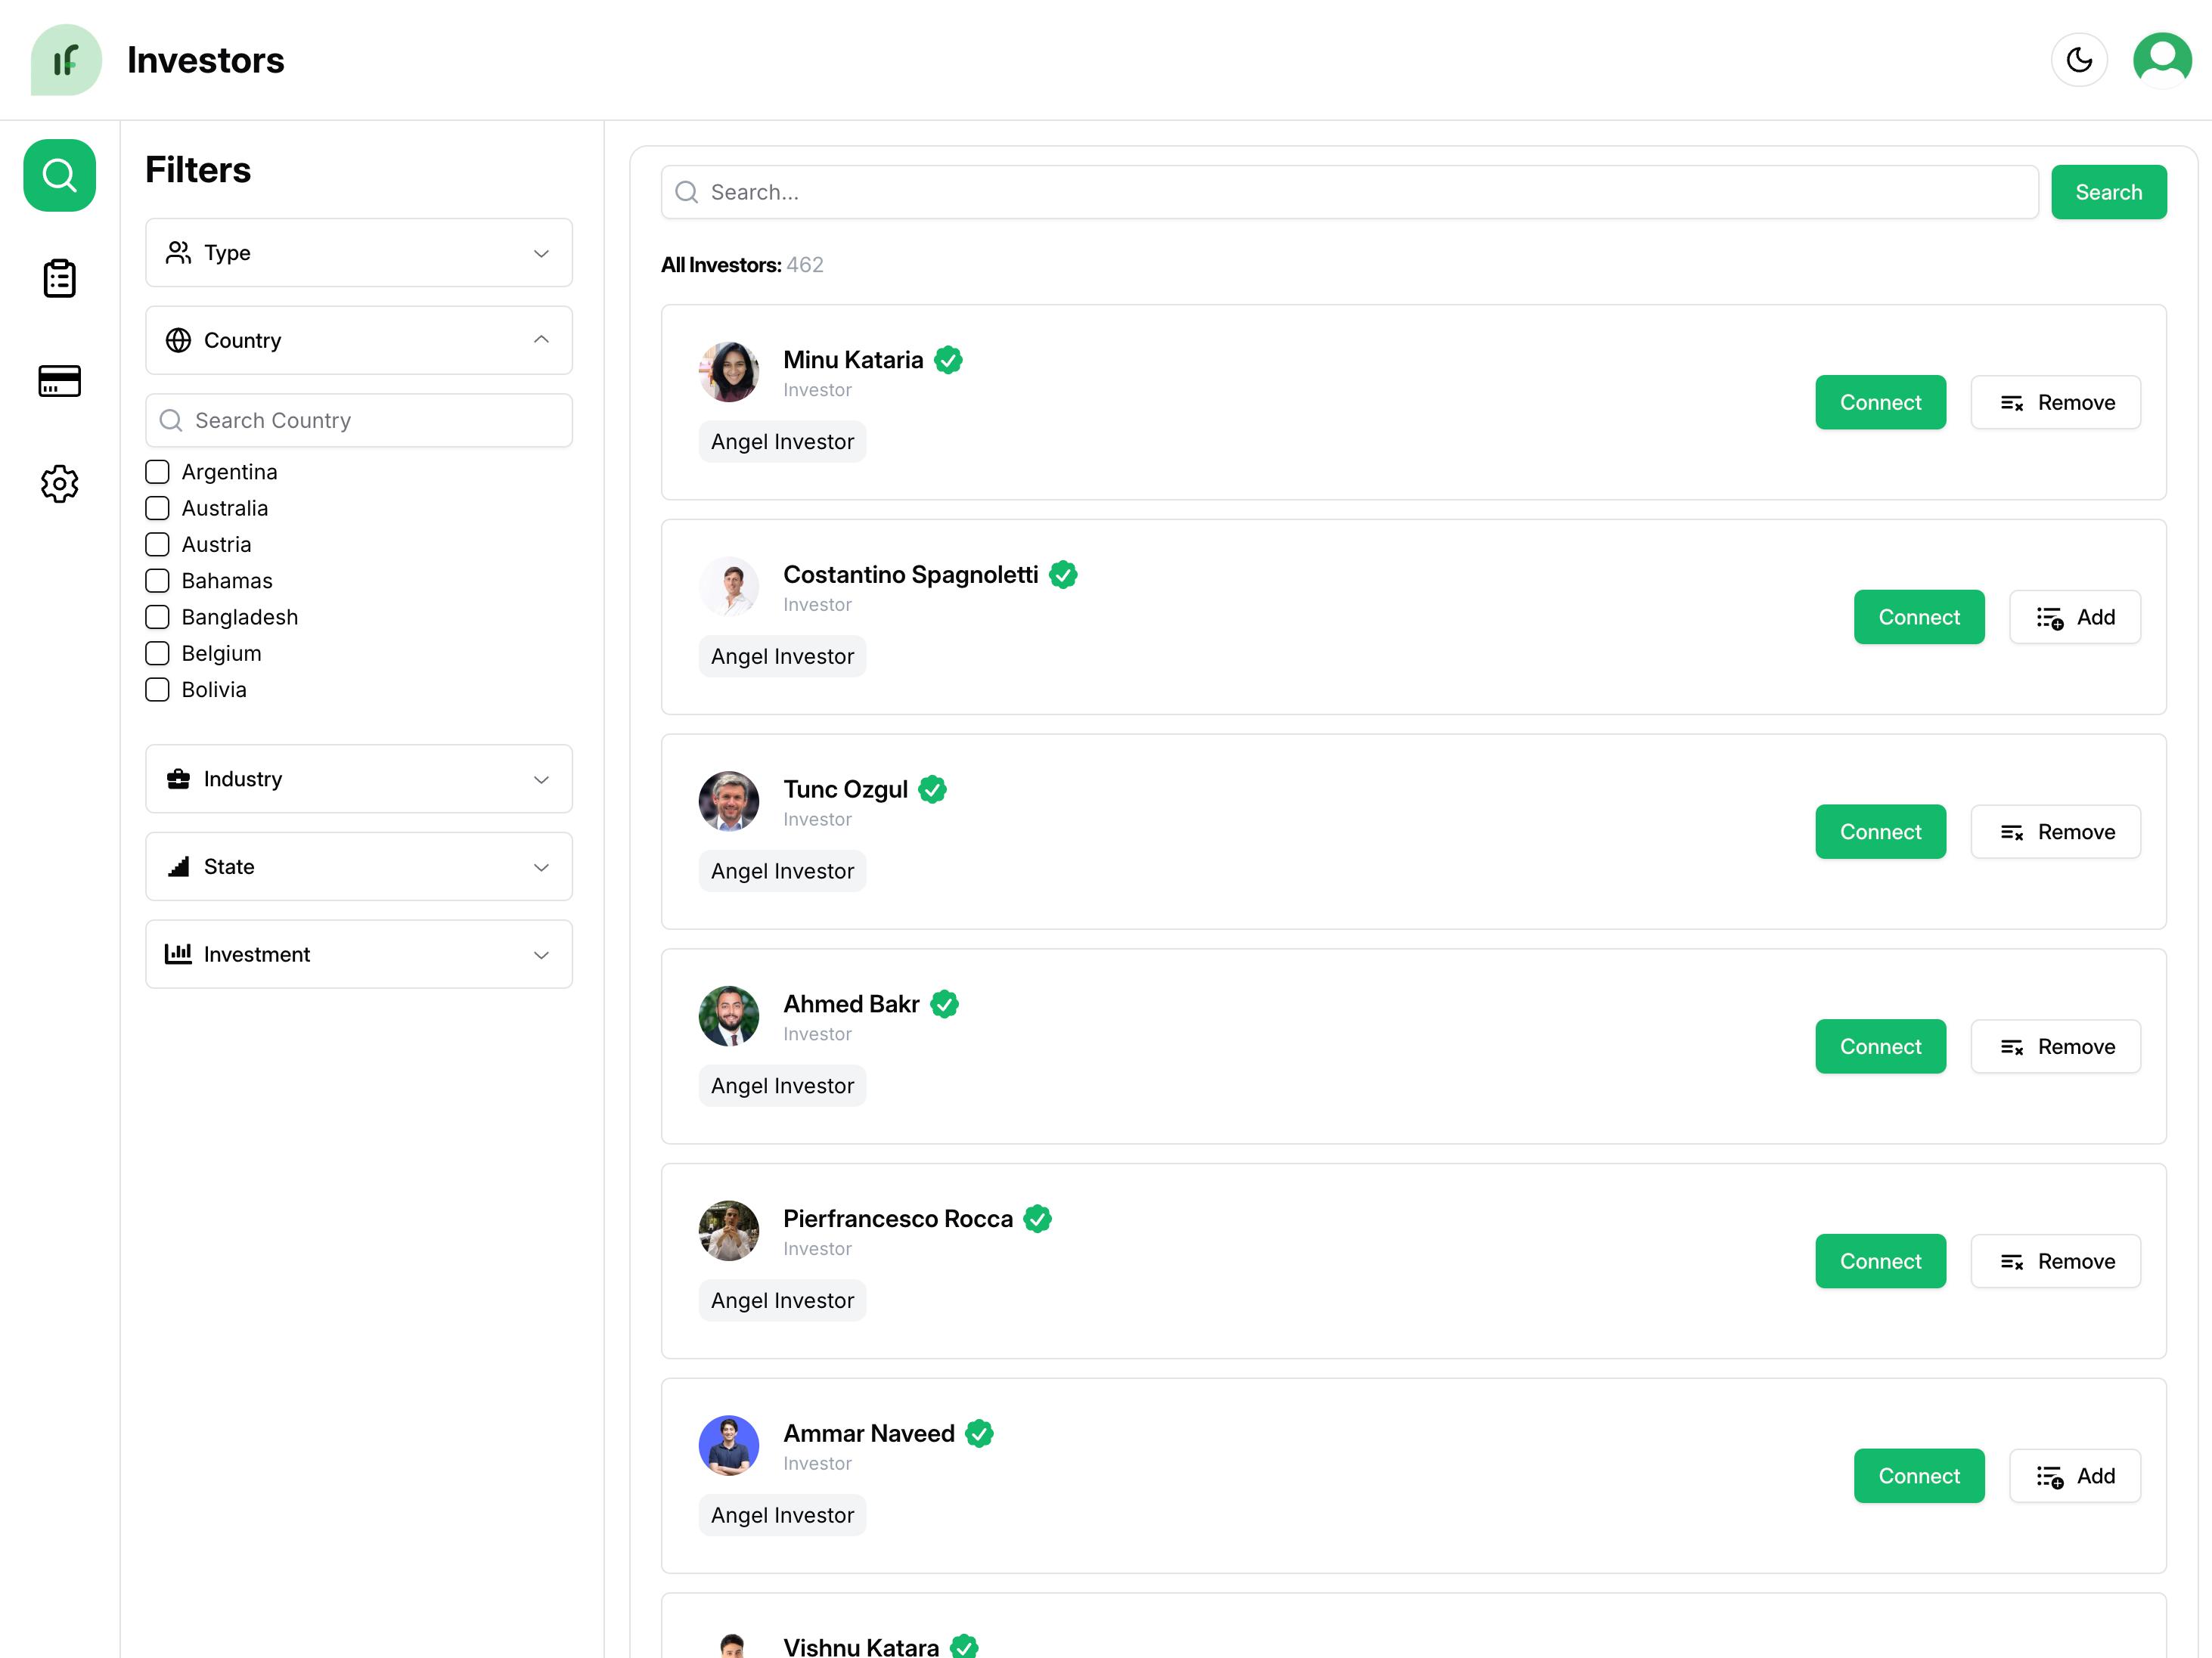Viewport: 2212px width, 1658px height.
Task: Open the settings gear sidebar icon
Action: [59, 484]
